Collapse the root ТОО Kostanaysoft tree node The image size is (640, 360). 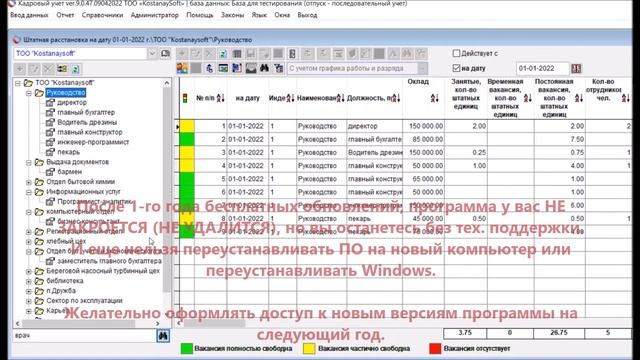tap(18, 83)
